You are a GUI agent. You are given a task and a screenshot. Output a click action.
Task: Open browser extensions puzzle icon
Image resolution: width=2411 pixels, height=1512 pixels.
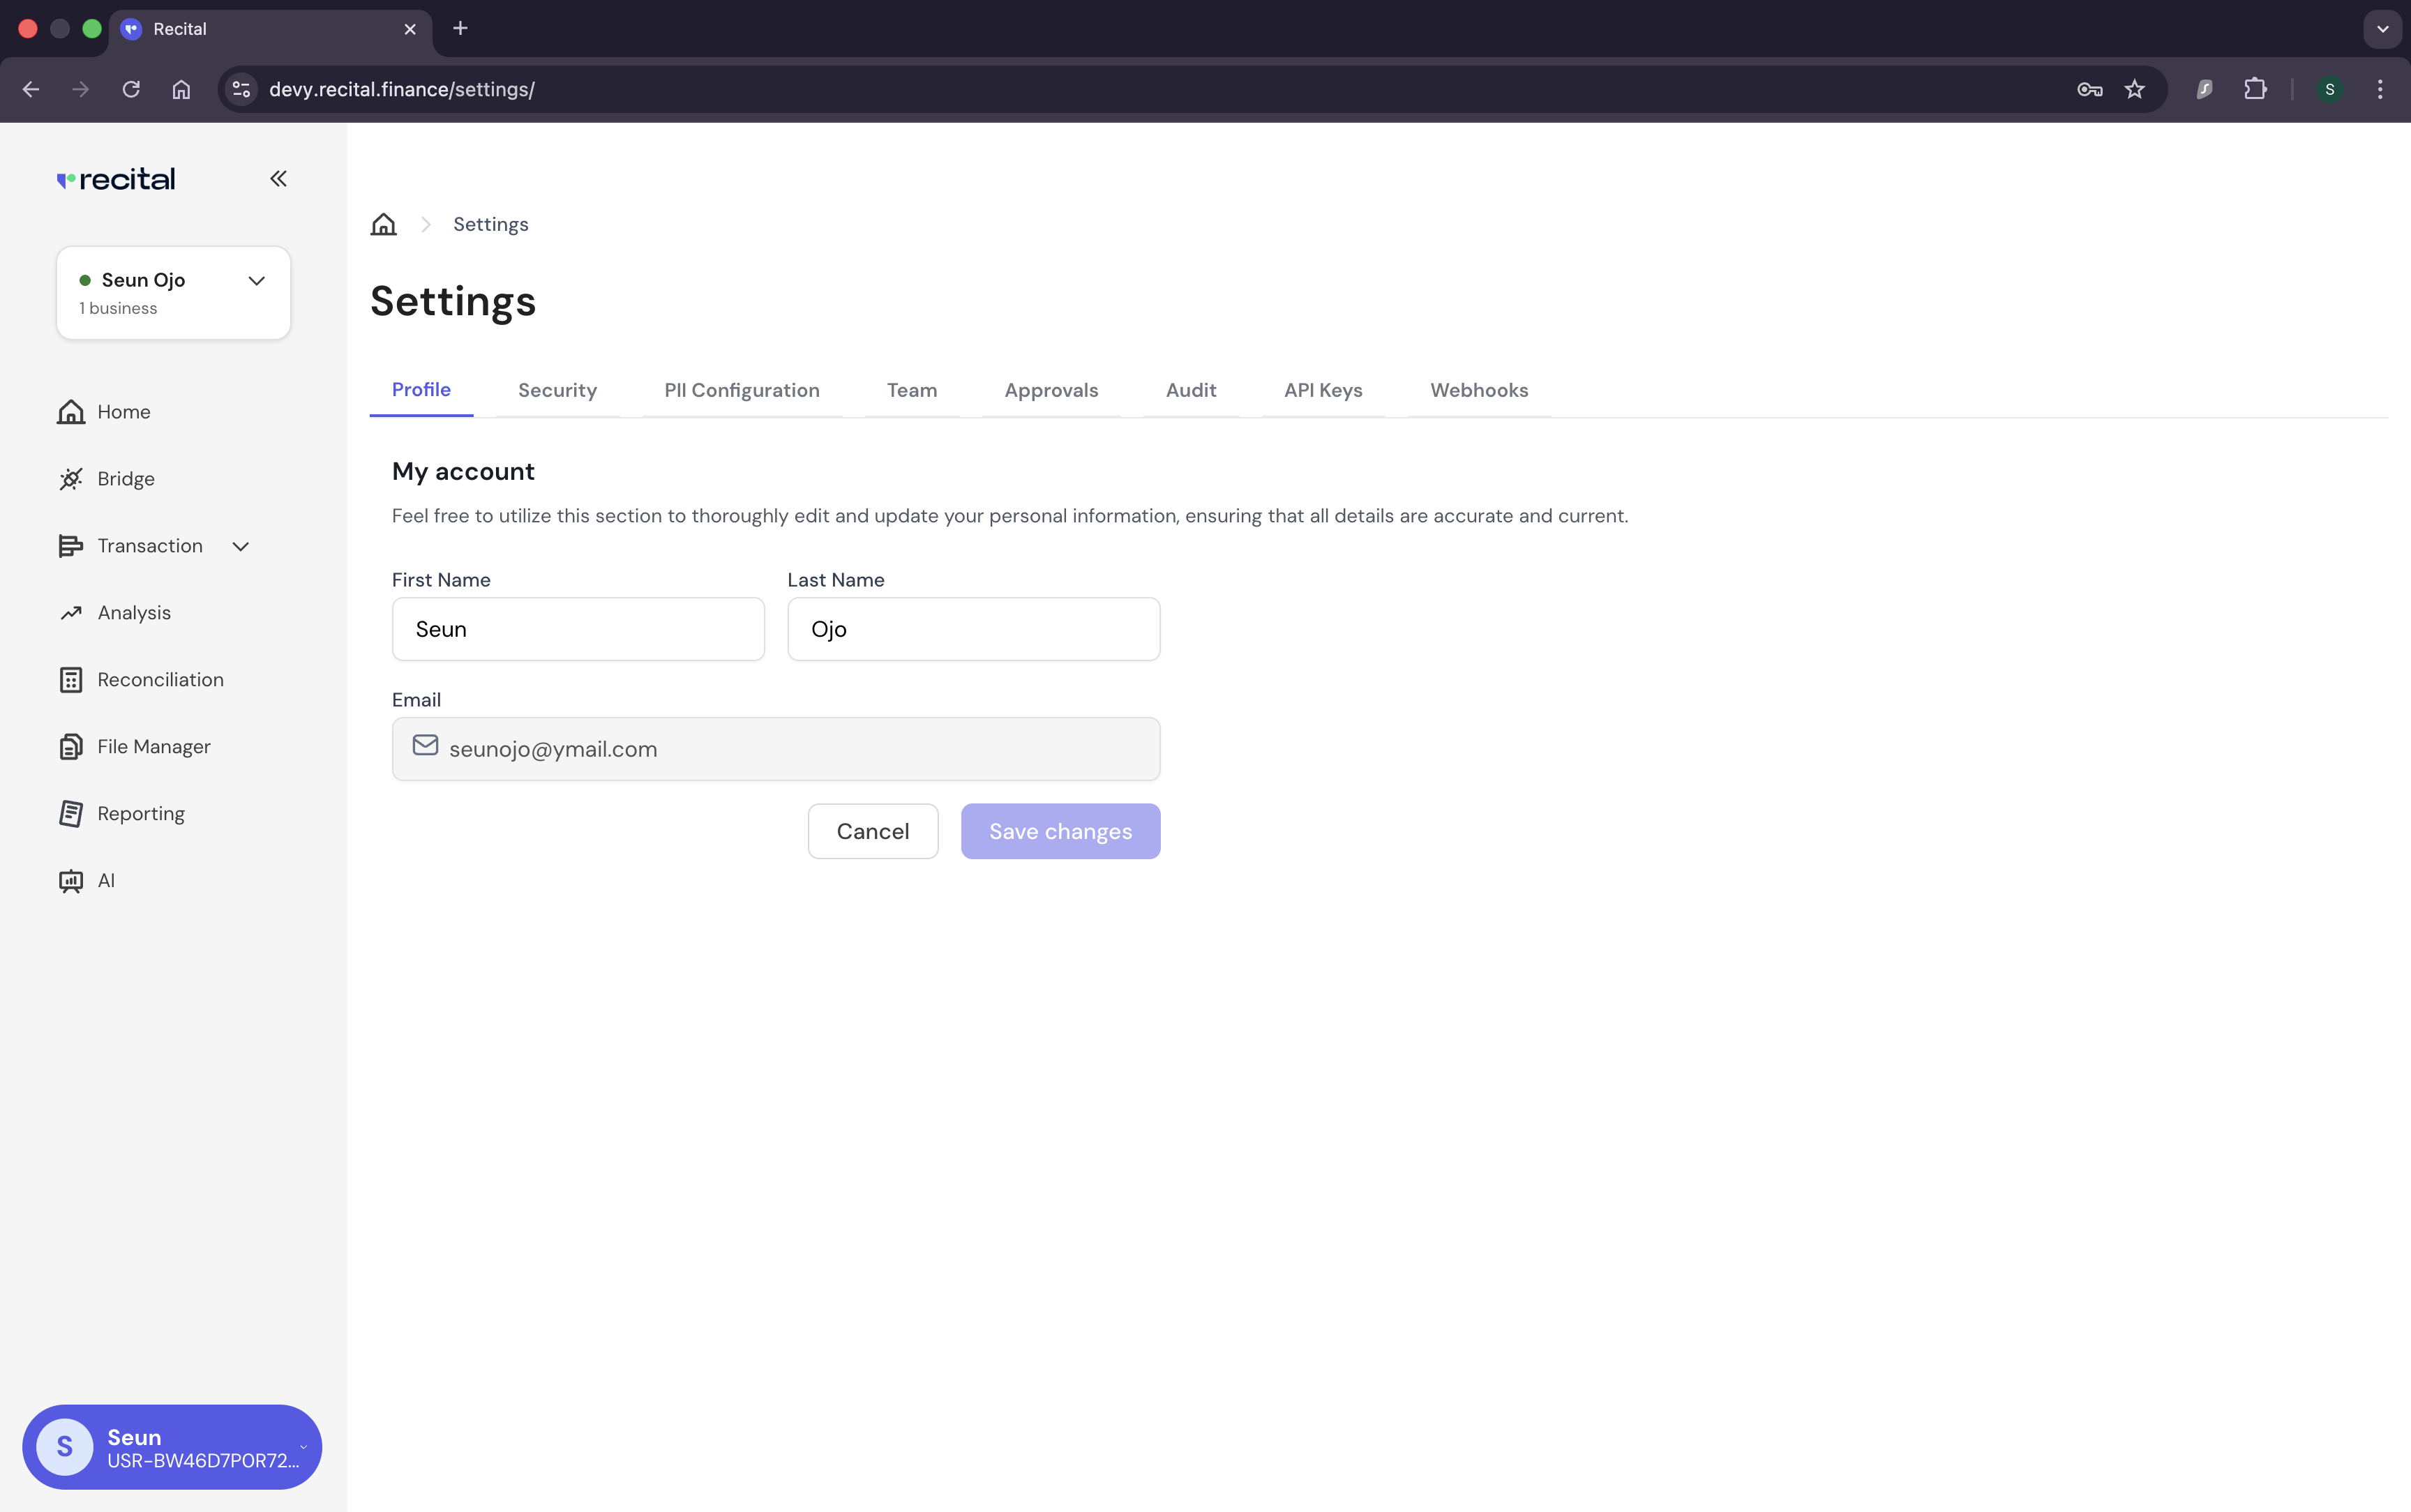point(2254,89)
